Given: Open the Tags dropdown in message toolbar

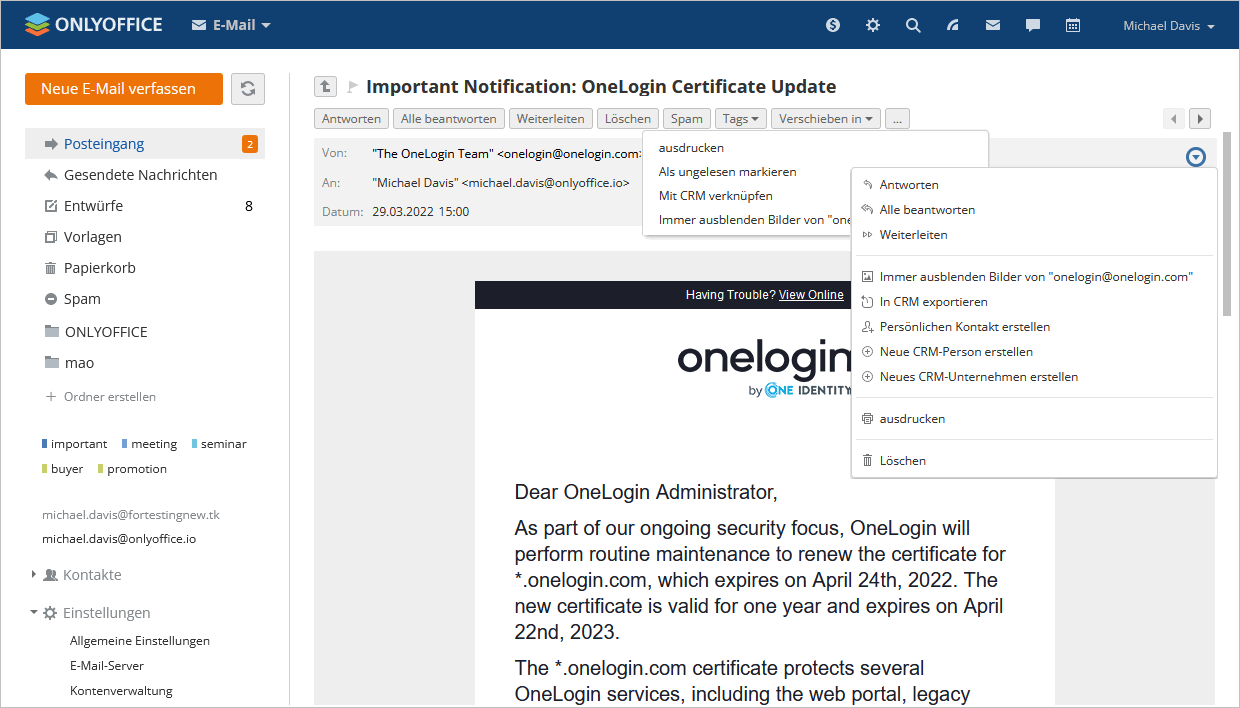Looking at the screenshot, I should click(x=741, y=119).
